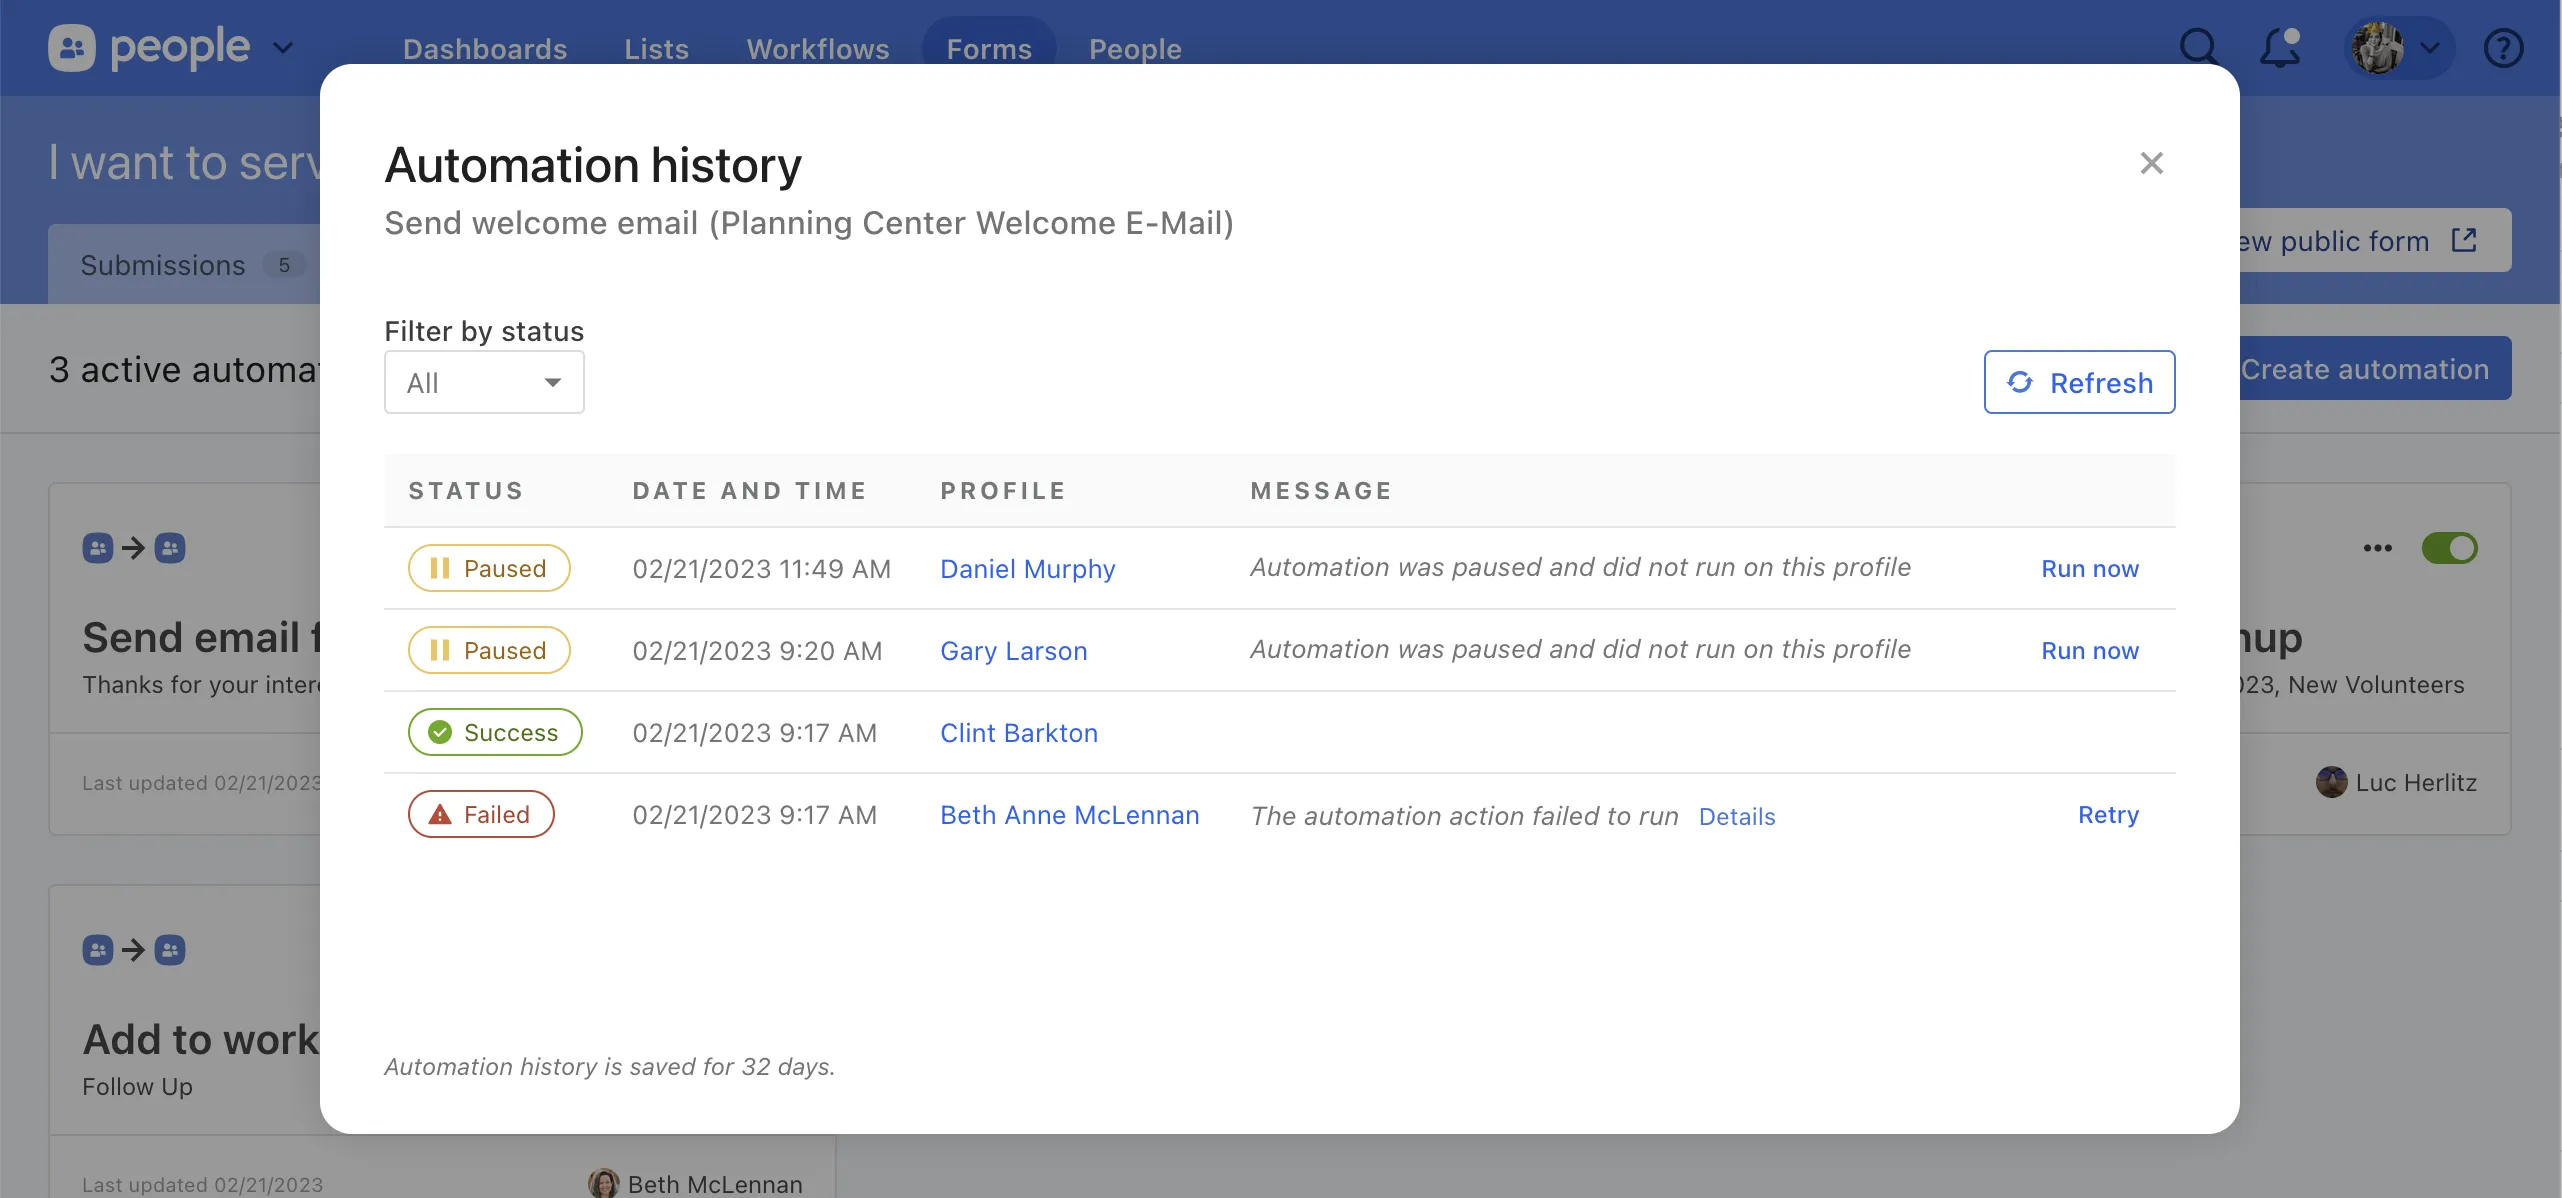Image resolution: width=2562 pixels, height=1198 pixels.
Task: Click the Paused badge on Gary Larson's row
Action: pyautogui.click(x=488, y=650)
